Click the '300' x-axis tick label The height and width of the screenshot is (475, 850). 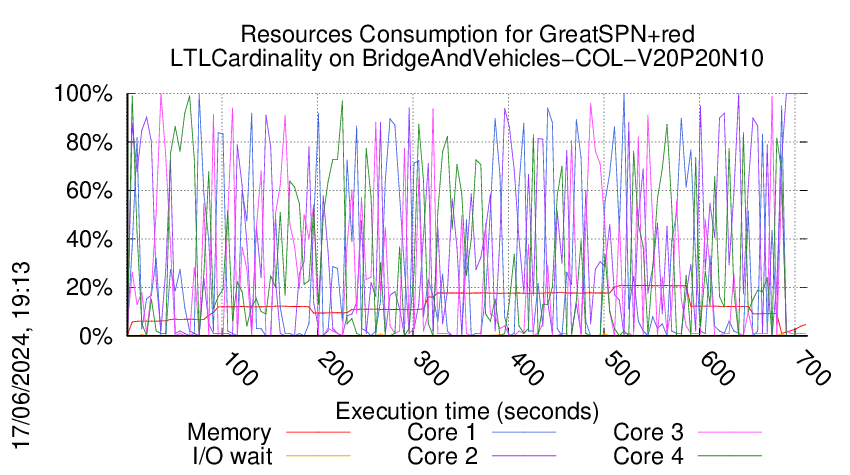430,369
